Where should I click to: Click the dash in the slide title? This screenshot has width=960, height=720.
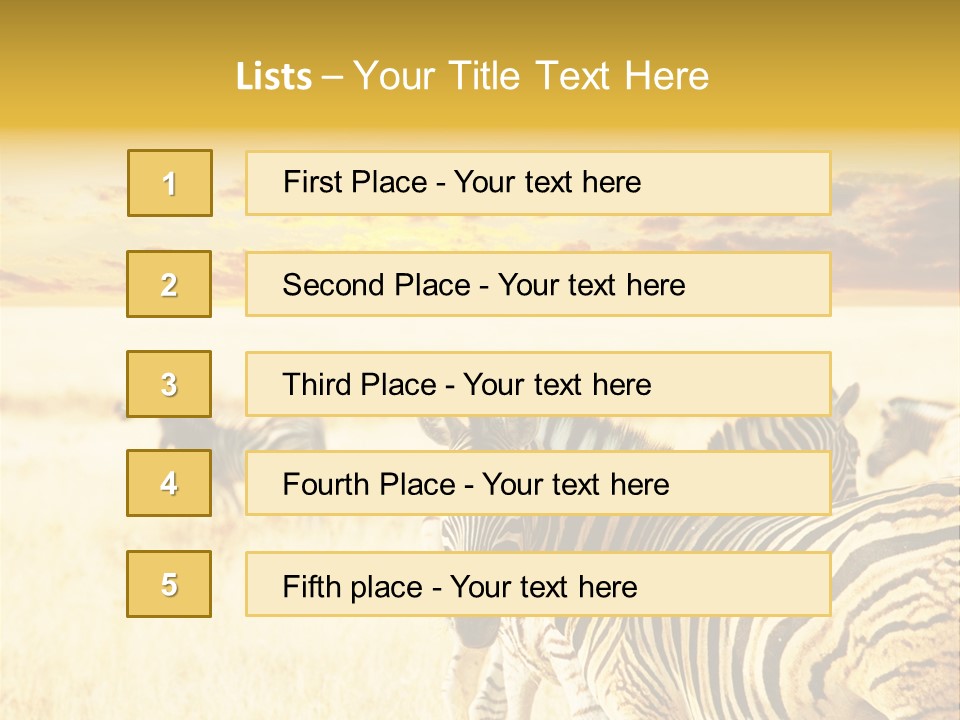[x=333, y=77]
